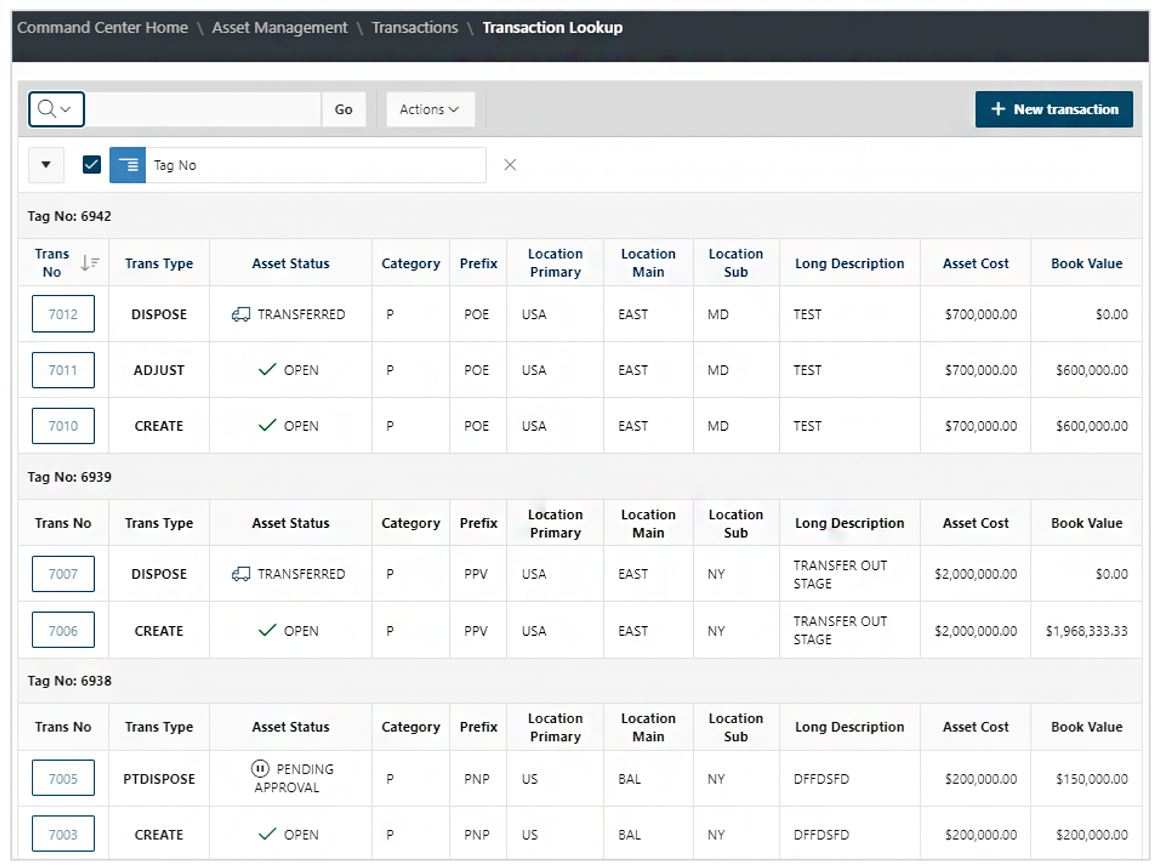
Task: Click the Trans No sort descending icon
Action: point(89,263)
